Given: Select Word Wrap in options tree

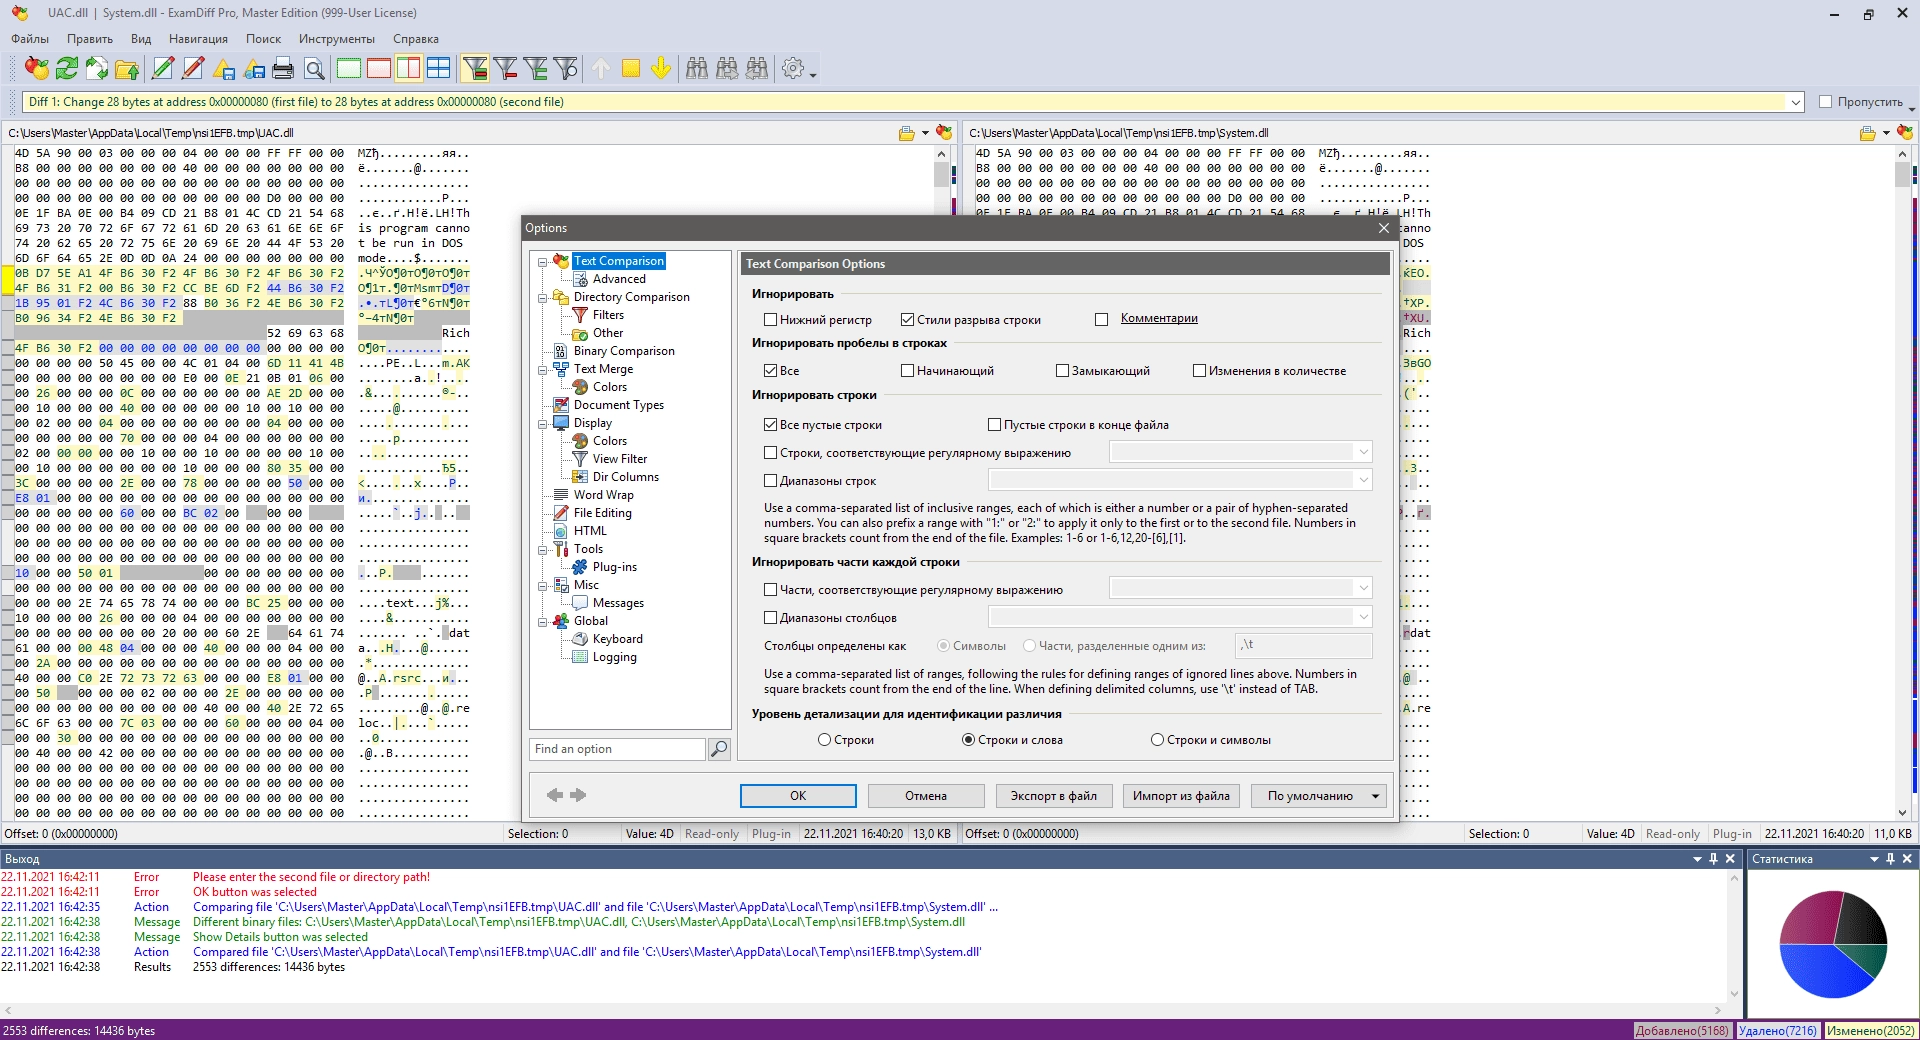Looking at the screenshot, I should tap(603, 495).
